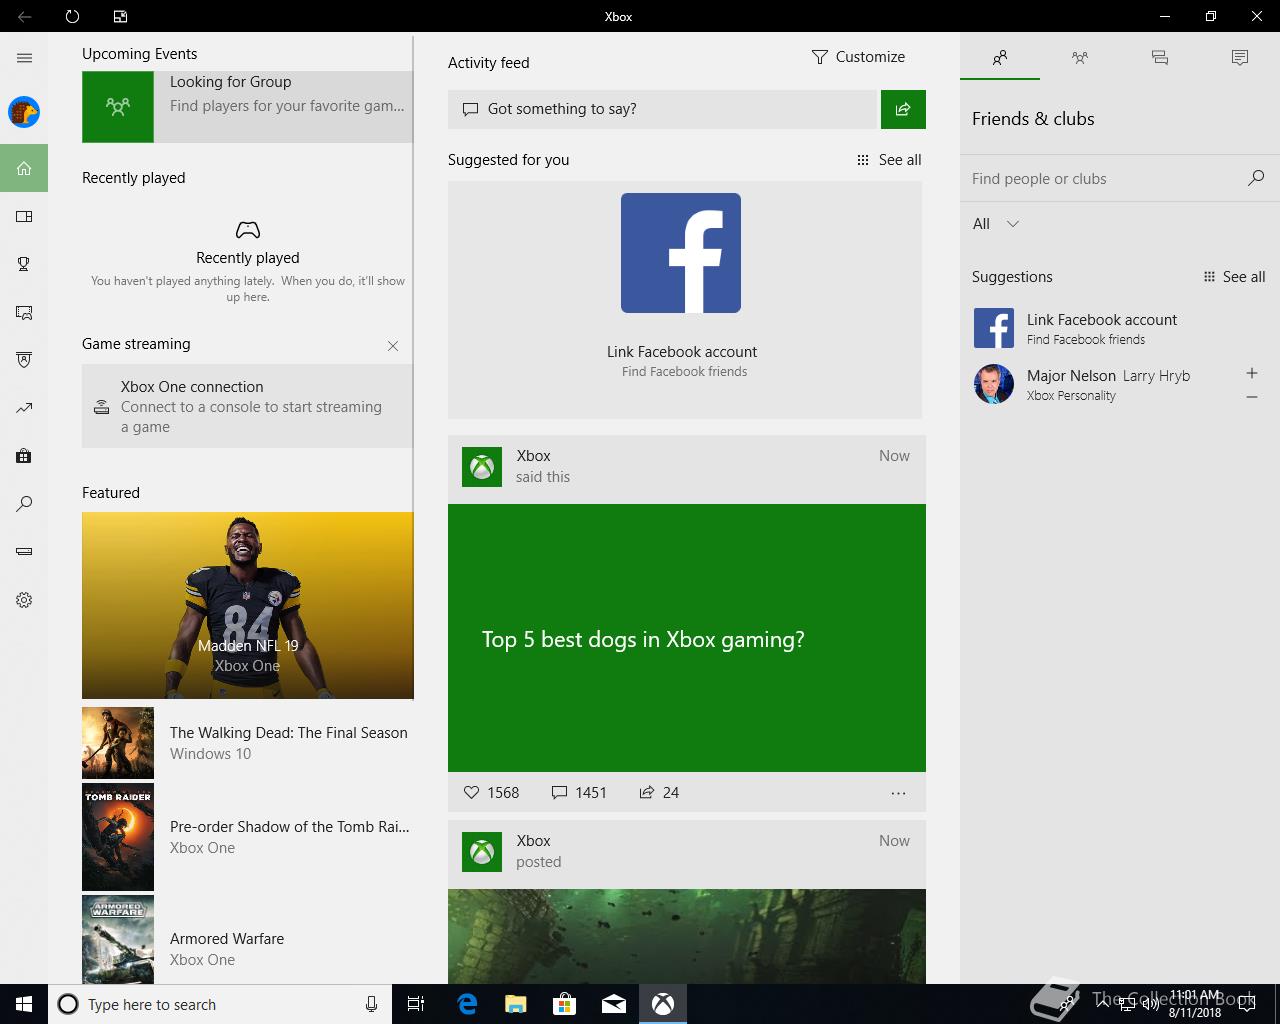This screenshot has width=1280, height=1024.
Task: Click the taskbar microphone icon
Action: pos(371,1004)
